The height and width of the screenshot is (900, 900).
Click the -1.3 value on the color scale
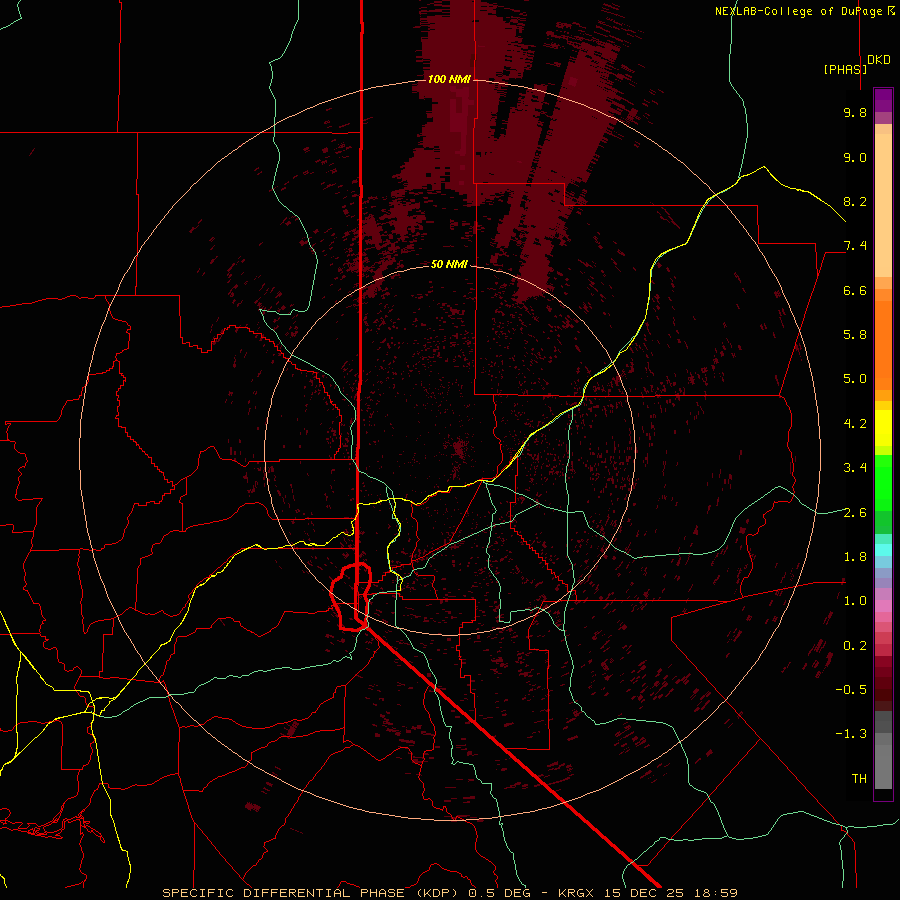click(851, 734)
